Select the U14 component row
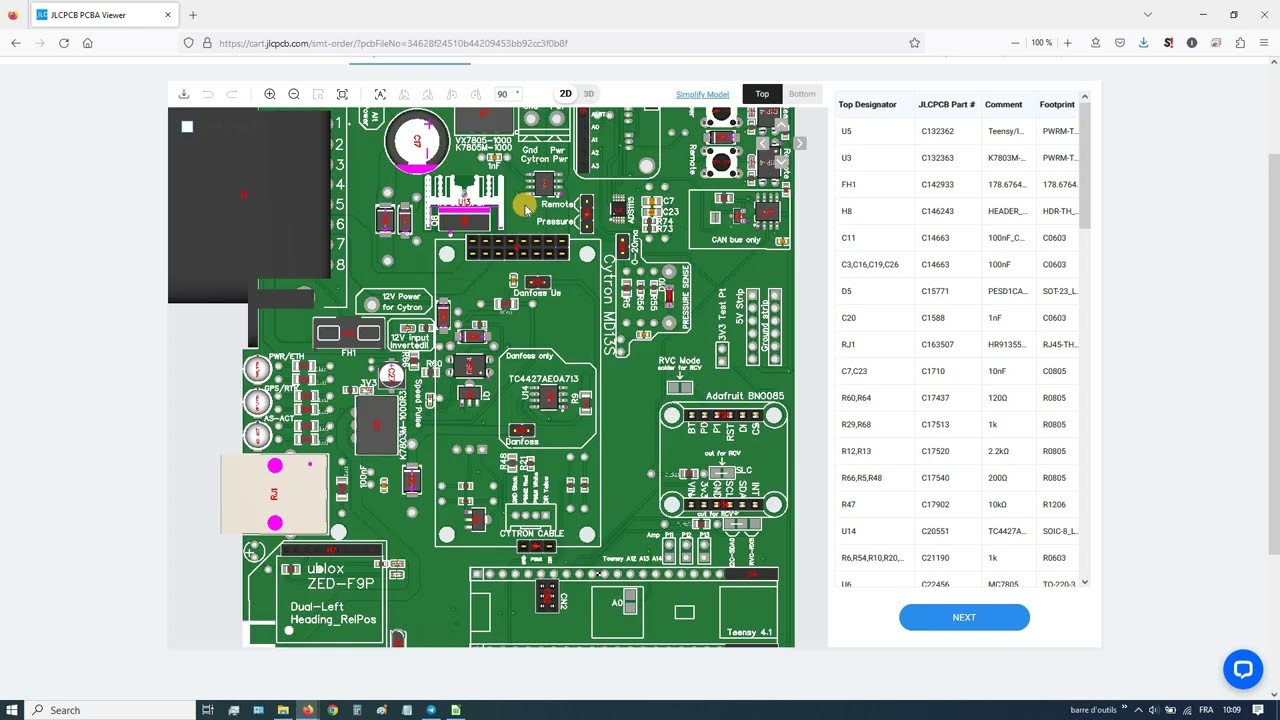Screen dimensions: 1280x720 point(958,531)
